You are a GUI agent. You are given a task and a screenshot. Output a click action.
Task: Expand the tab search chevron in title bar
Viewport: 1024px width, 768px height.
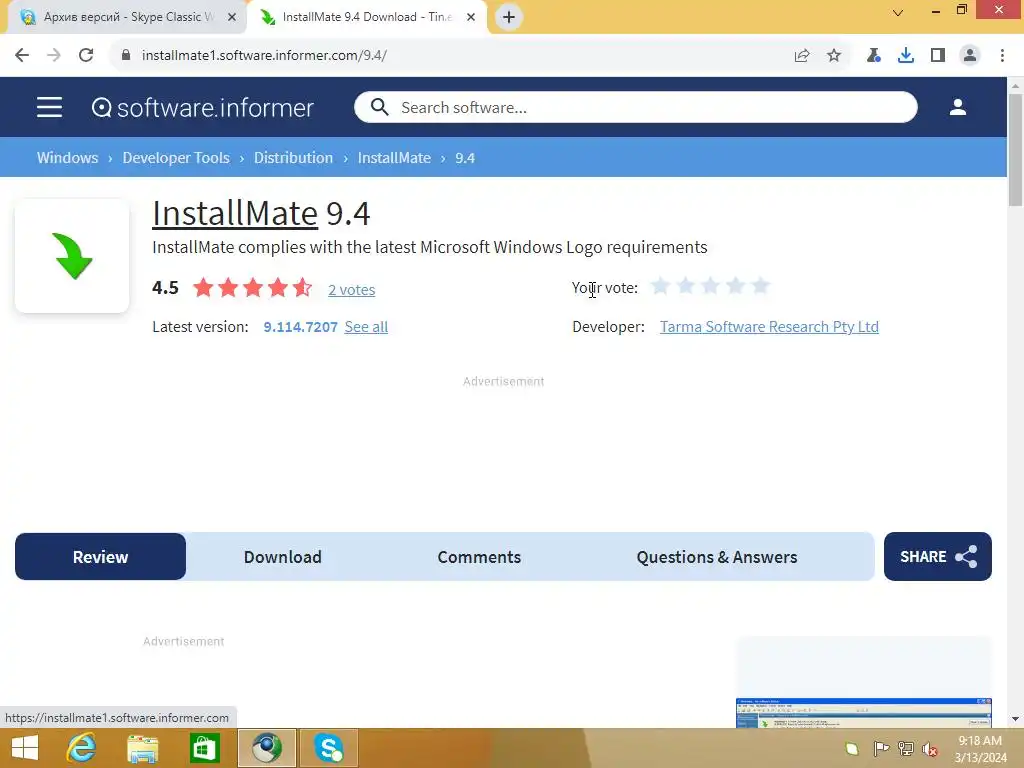(x=898, y=12)
